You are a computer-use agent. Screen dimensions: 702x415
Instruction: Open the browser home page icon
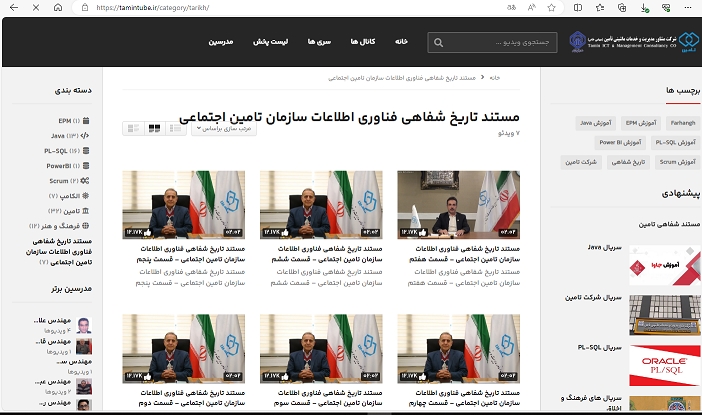tap(58, 7)
